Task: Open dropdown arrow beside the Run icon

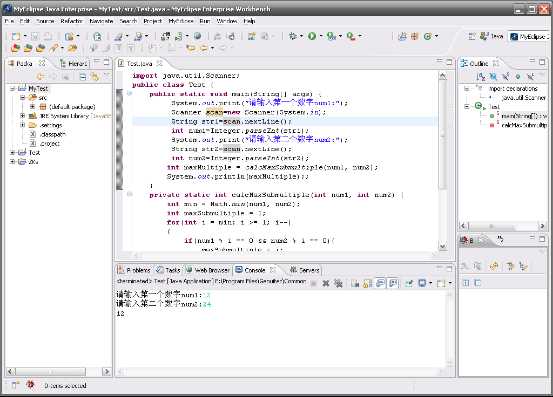Action: tap(321, 36)
